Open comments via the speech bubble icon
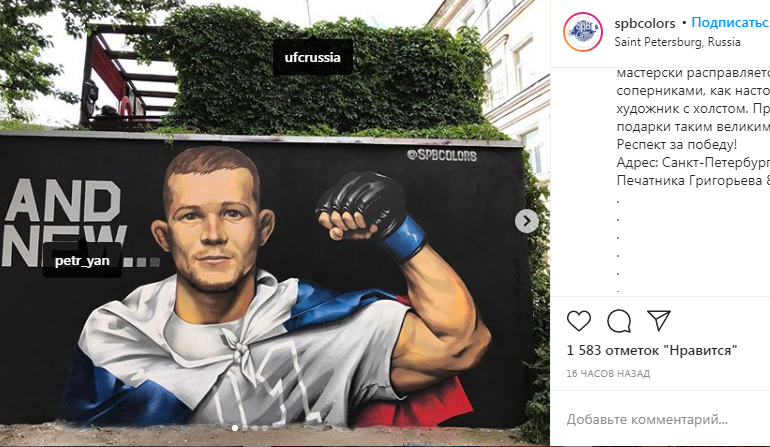The height and width of the screenshot is (447, 770). (x=619, y=321)
